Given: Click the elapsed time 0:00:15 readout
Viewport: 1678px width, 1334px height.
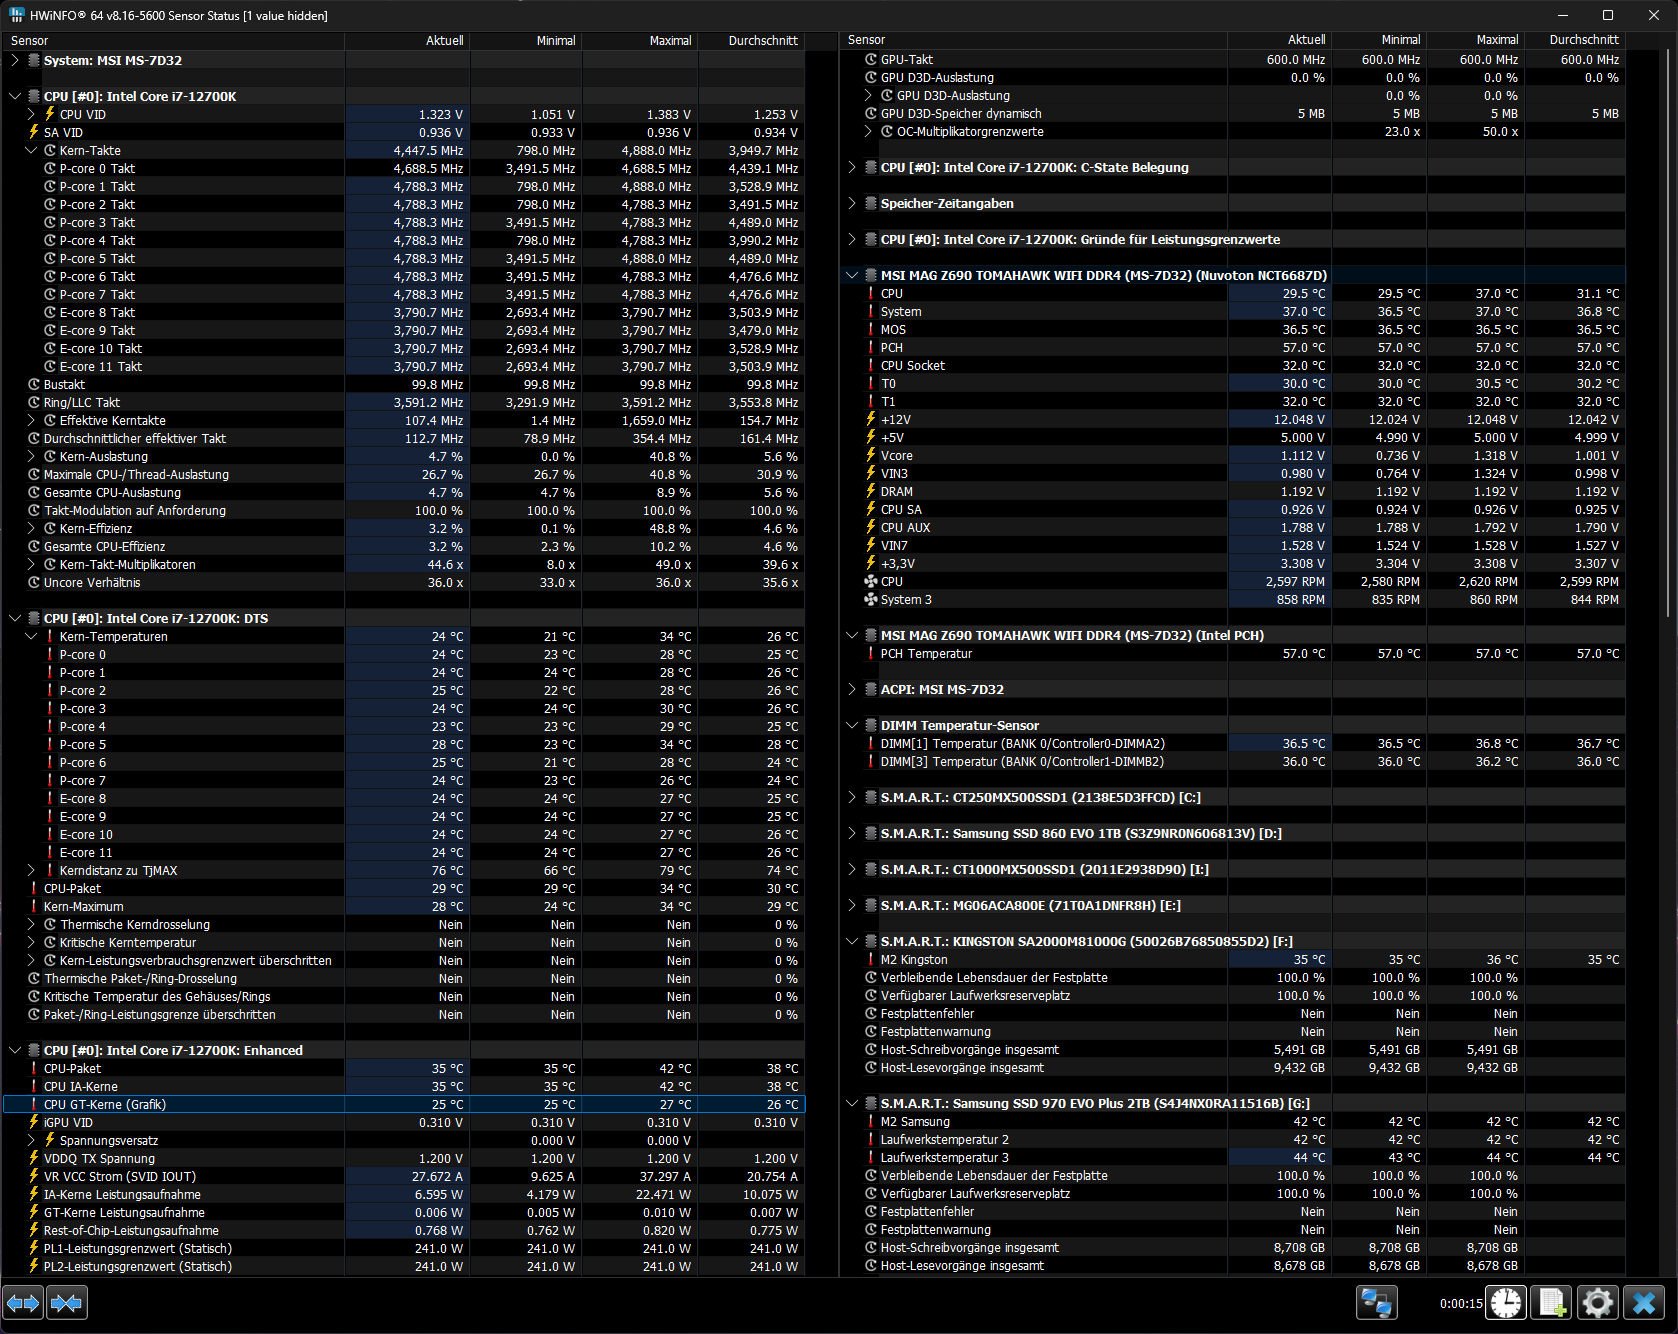Looking at the screenshot, I should [1461, 1304].
